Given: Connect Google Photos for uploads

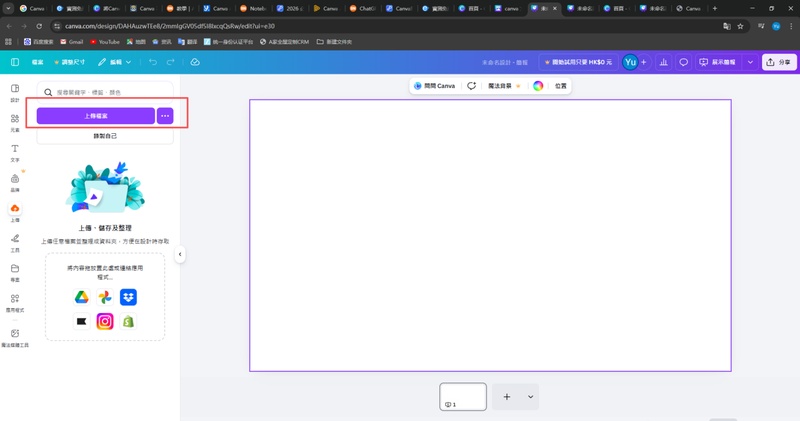Looking at the screenshot, I should (105, 297).
